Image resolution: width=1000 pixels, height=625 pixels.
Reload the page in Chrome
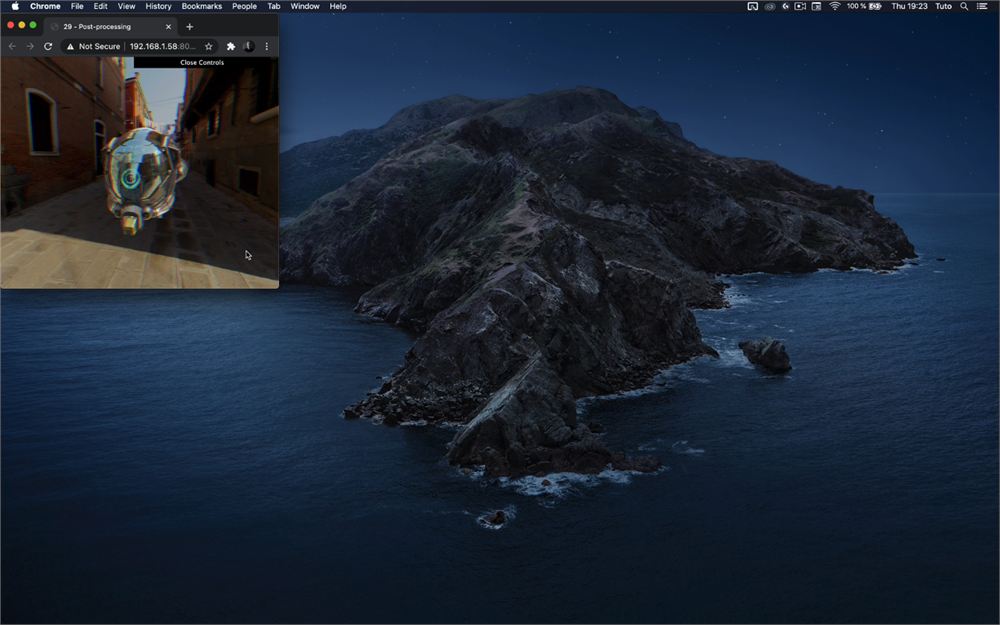click(48, 47)
